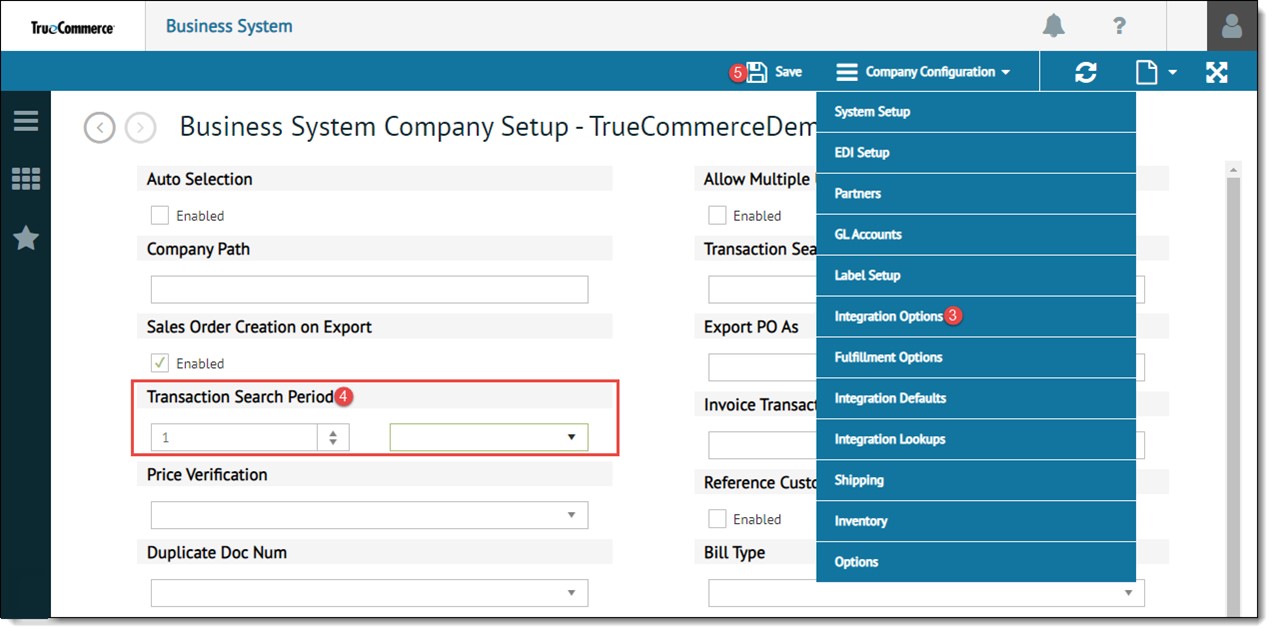Toggle fullscreen expand icon
The height and width of the screenshot is (633, 1273).
click(x=1217, y=72)
